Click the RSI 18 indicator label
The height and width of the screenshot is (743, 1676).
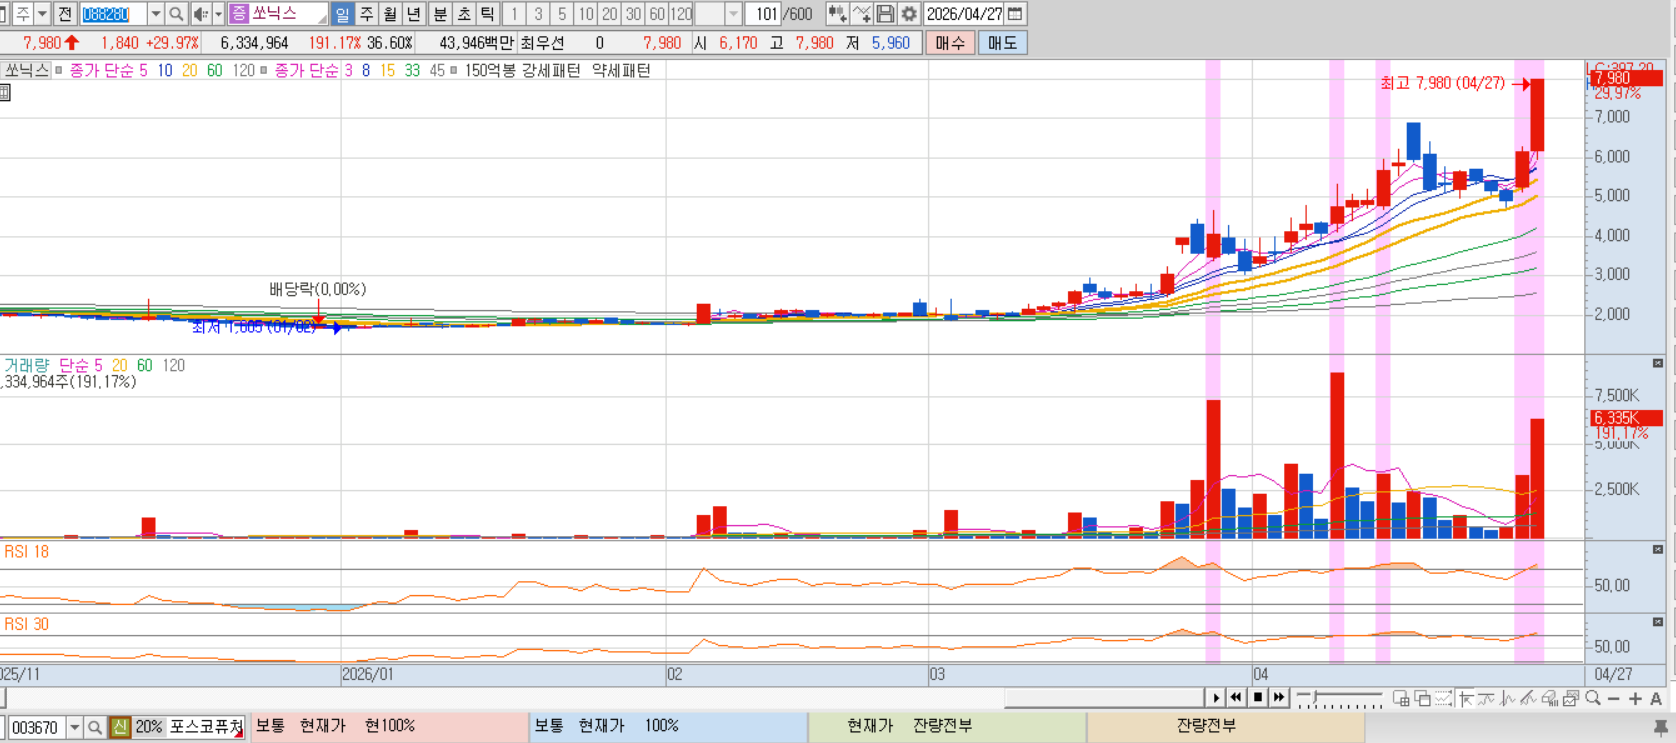27,552
